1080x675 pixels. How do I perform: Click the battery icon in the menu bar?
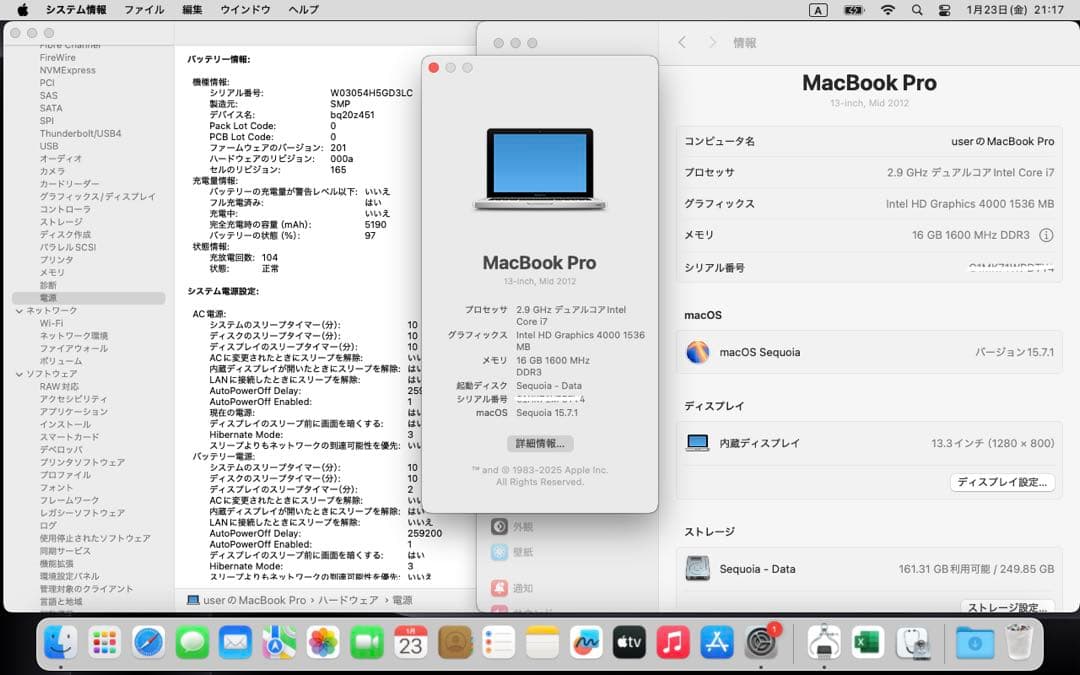coord(853,10)
